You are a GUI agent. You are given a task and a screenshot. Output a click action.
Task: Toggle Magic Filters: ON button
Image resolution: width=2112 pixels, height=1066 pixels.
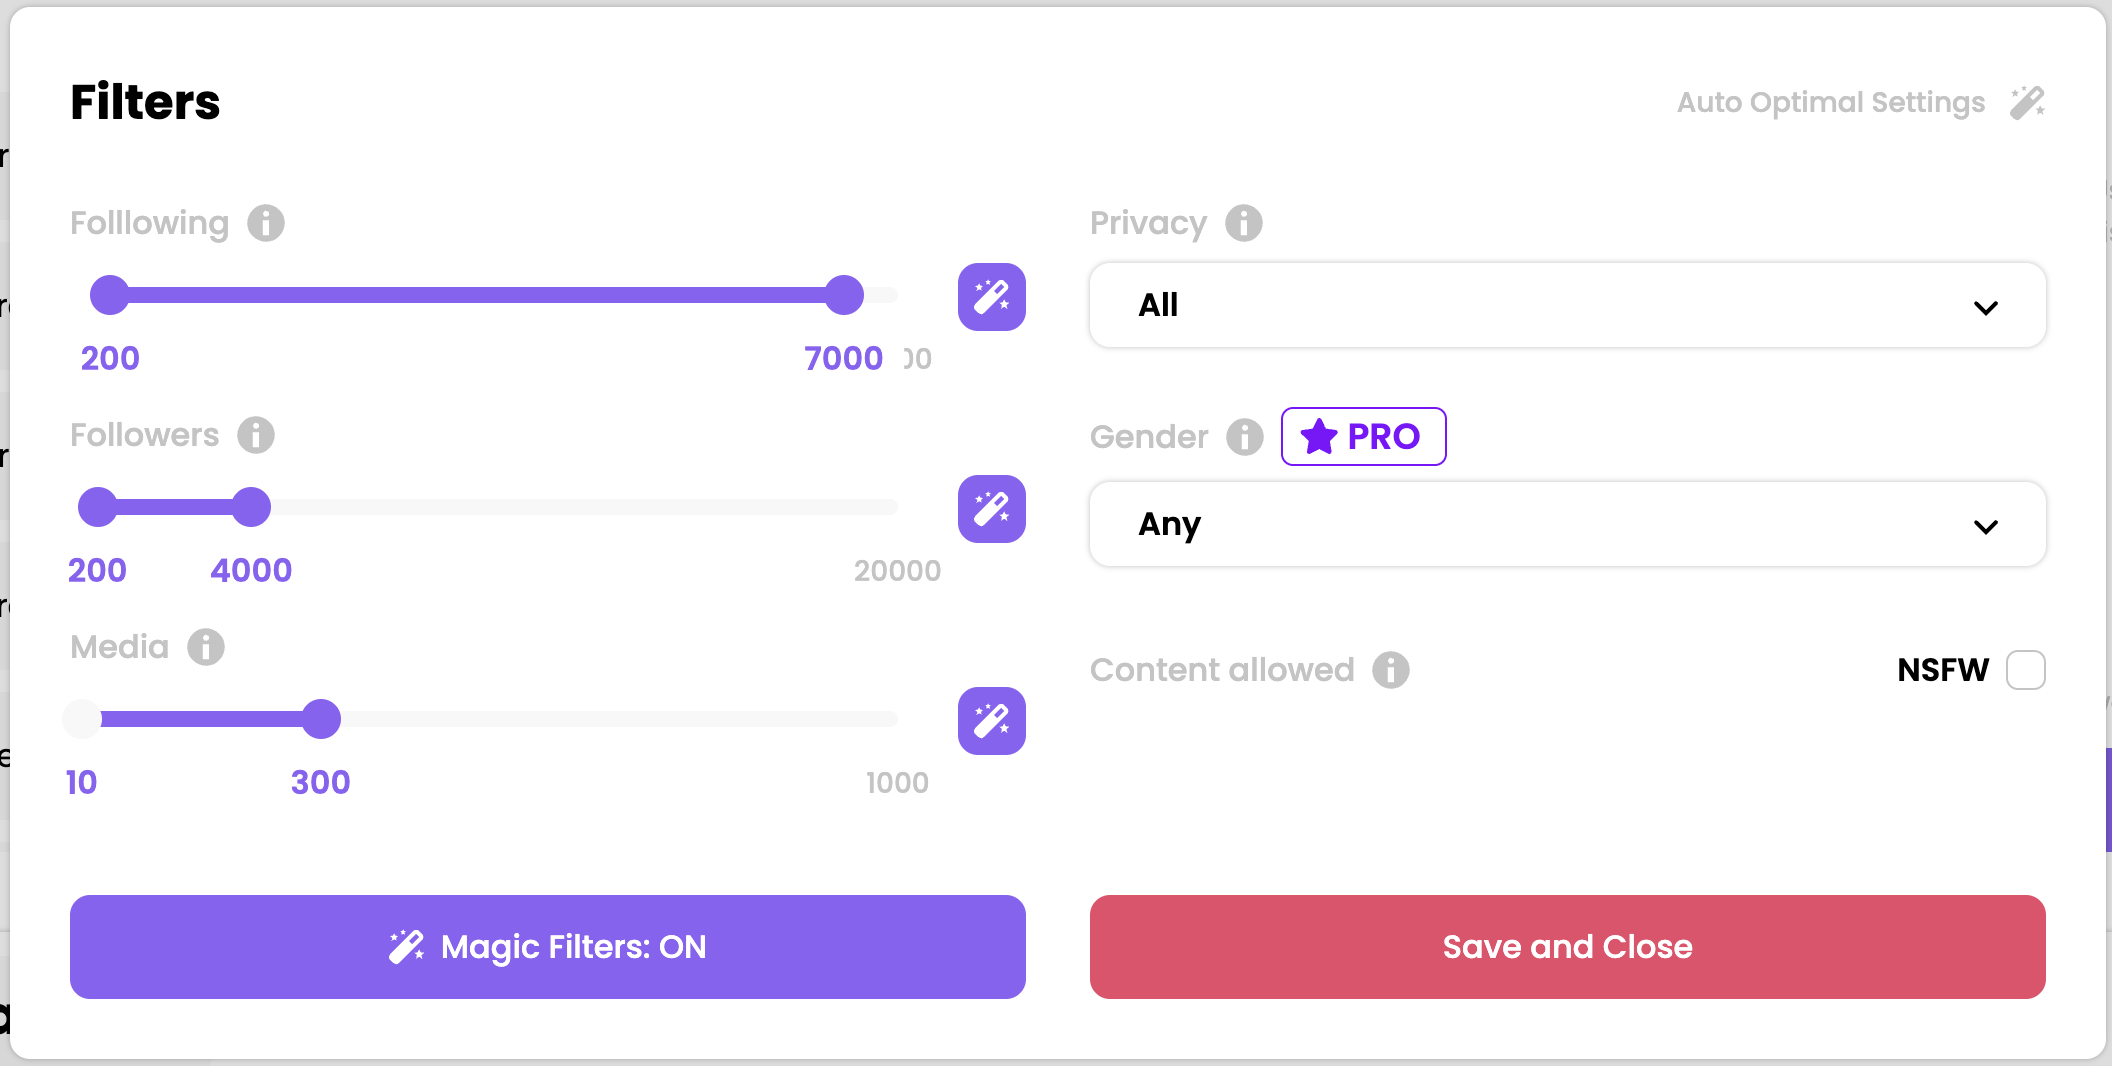coord(548,947)
